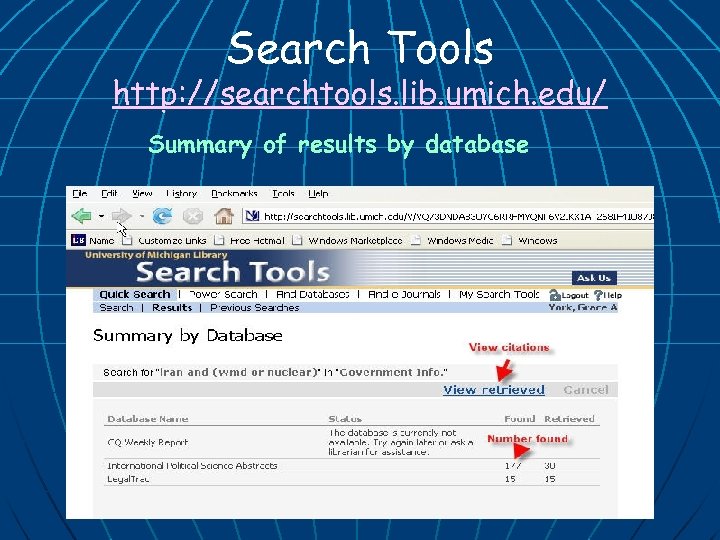Click the gray Forward arrow button

[x=121, y=215]
